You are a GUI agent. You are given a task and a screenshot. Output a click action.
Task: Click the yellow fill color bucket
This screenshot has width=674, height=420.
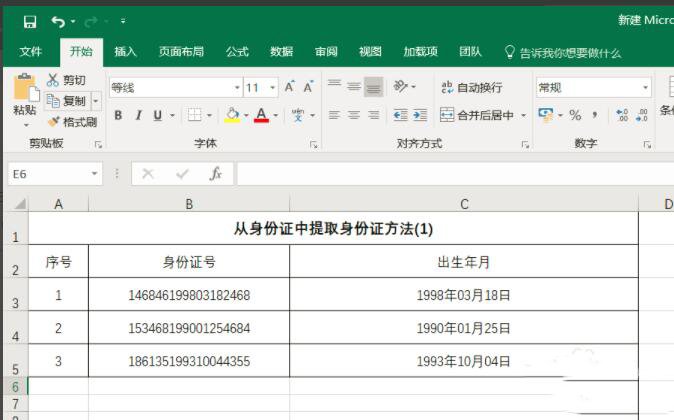coord(232,115)
